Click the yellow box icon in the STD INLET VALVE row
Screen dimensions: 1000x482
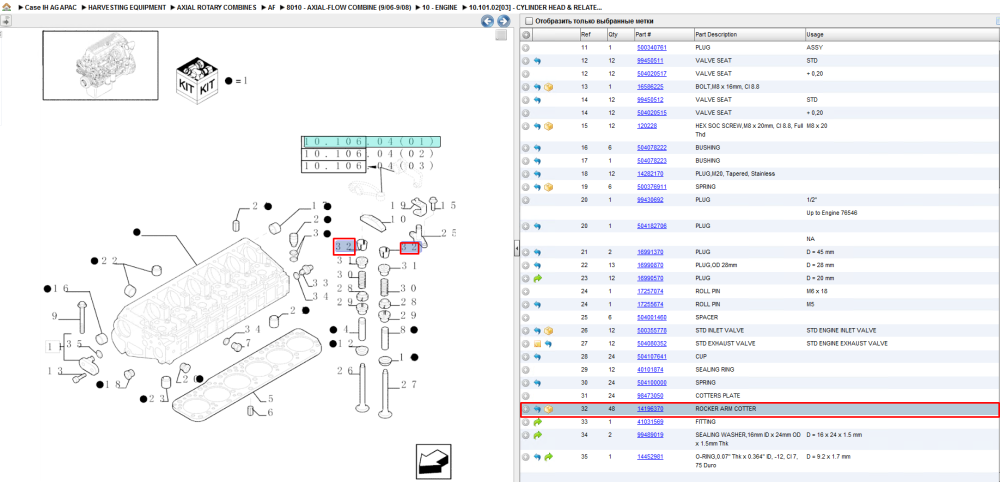548,331
